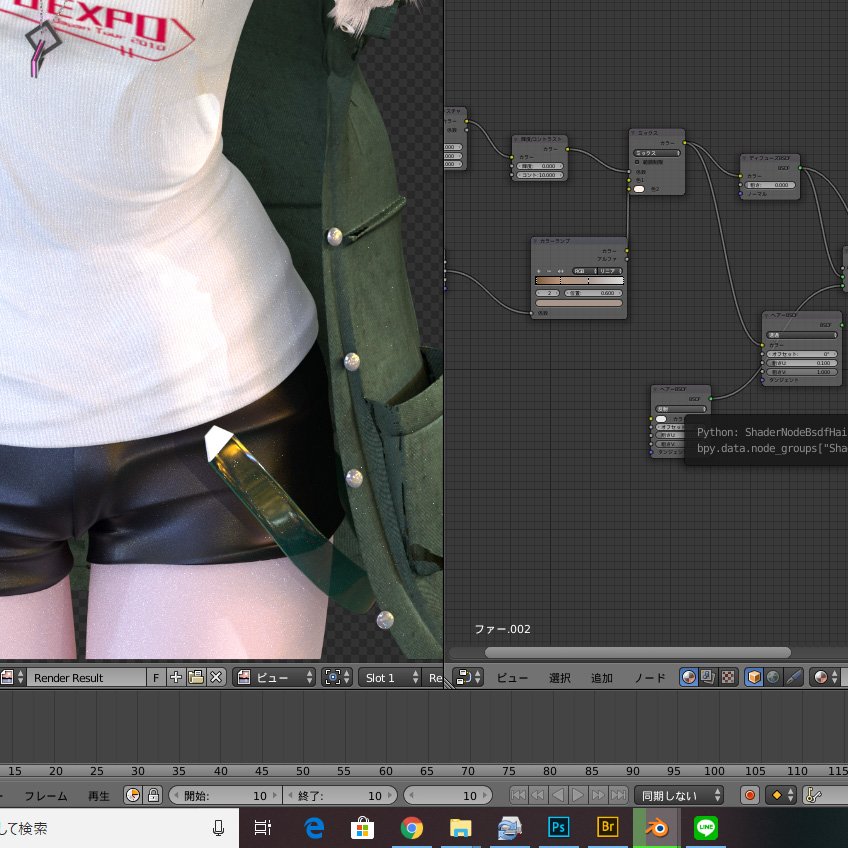The width and height of the screenshot is (848, 848).
Task: Open Photoshop from the taskbar
Action: pyautogui.click(x=559, y=827)
